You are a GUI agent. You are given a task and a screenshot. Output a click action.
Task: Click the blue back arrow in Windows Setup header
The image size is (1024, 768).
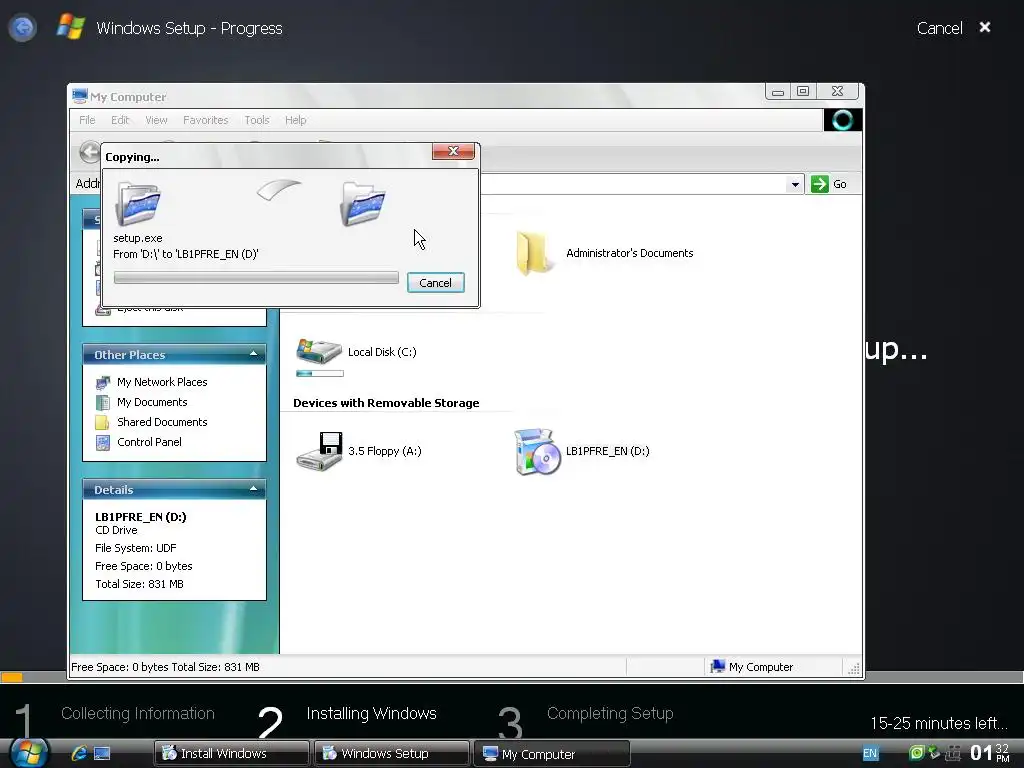click(22, 27)
